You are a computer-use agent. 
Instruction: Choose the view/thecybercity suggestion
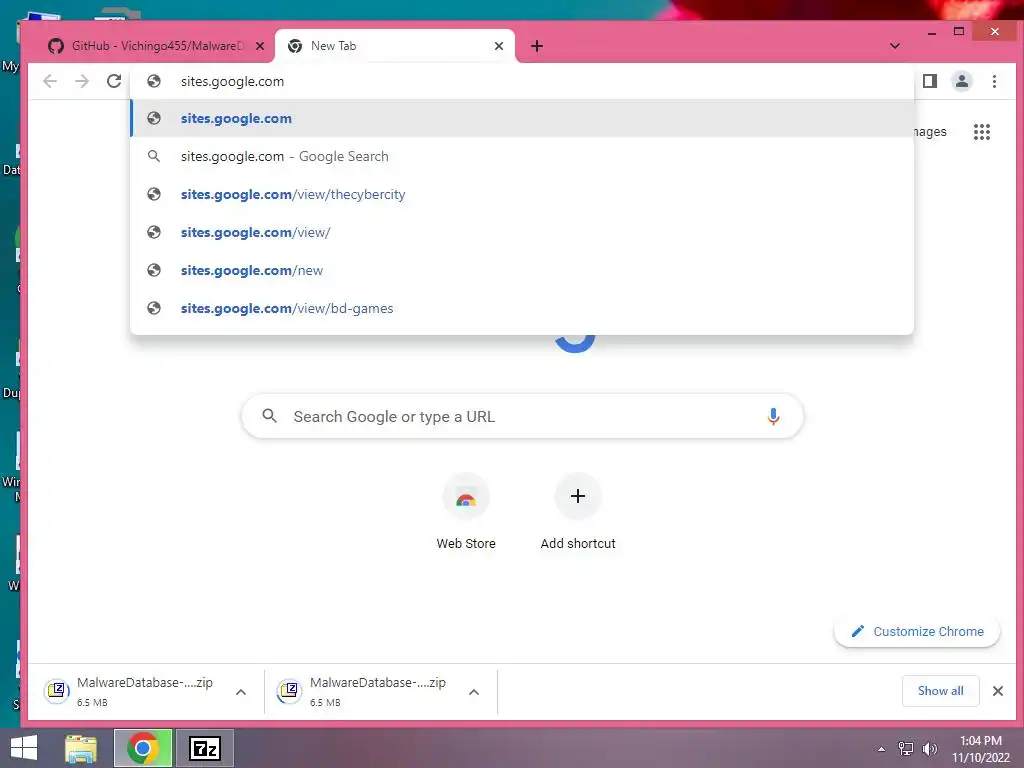pyautogui.click(x=522, y=194)
